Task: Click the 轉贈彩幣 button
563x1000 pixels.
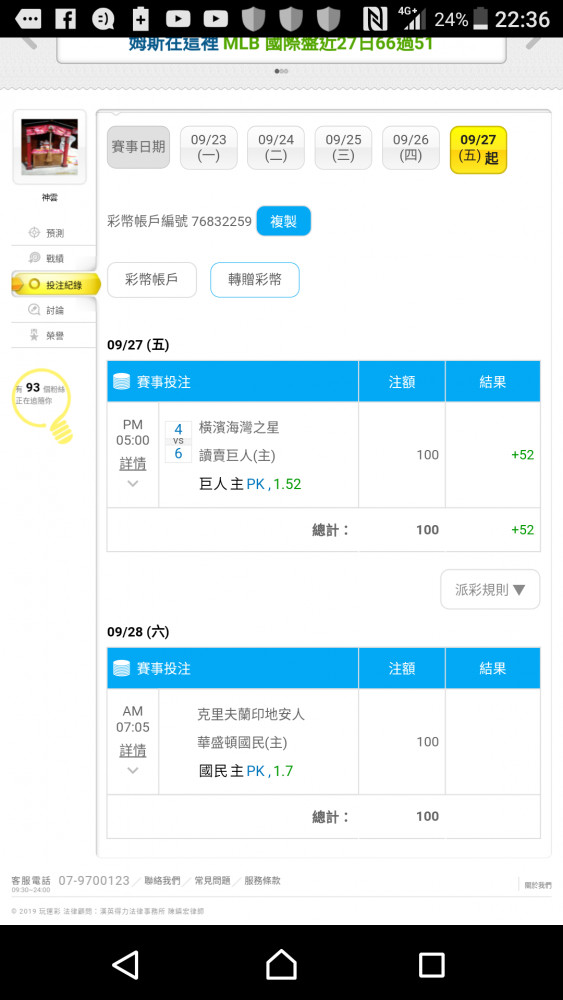Action: click(x=255, y=280)
